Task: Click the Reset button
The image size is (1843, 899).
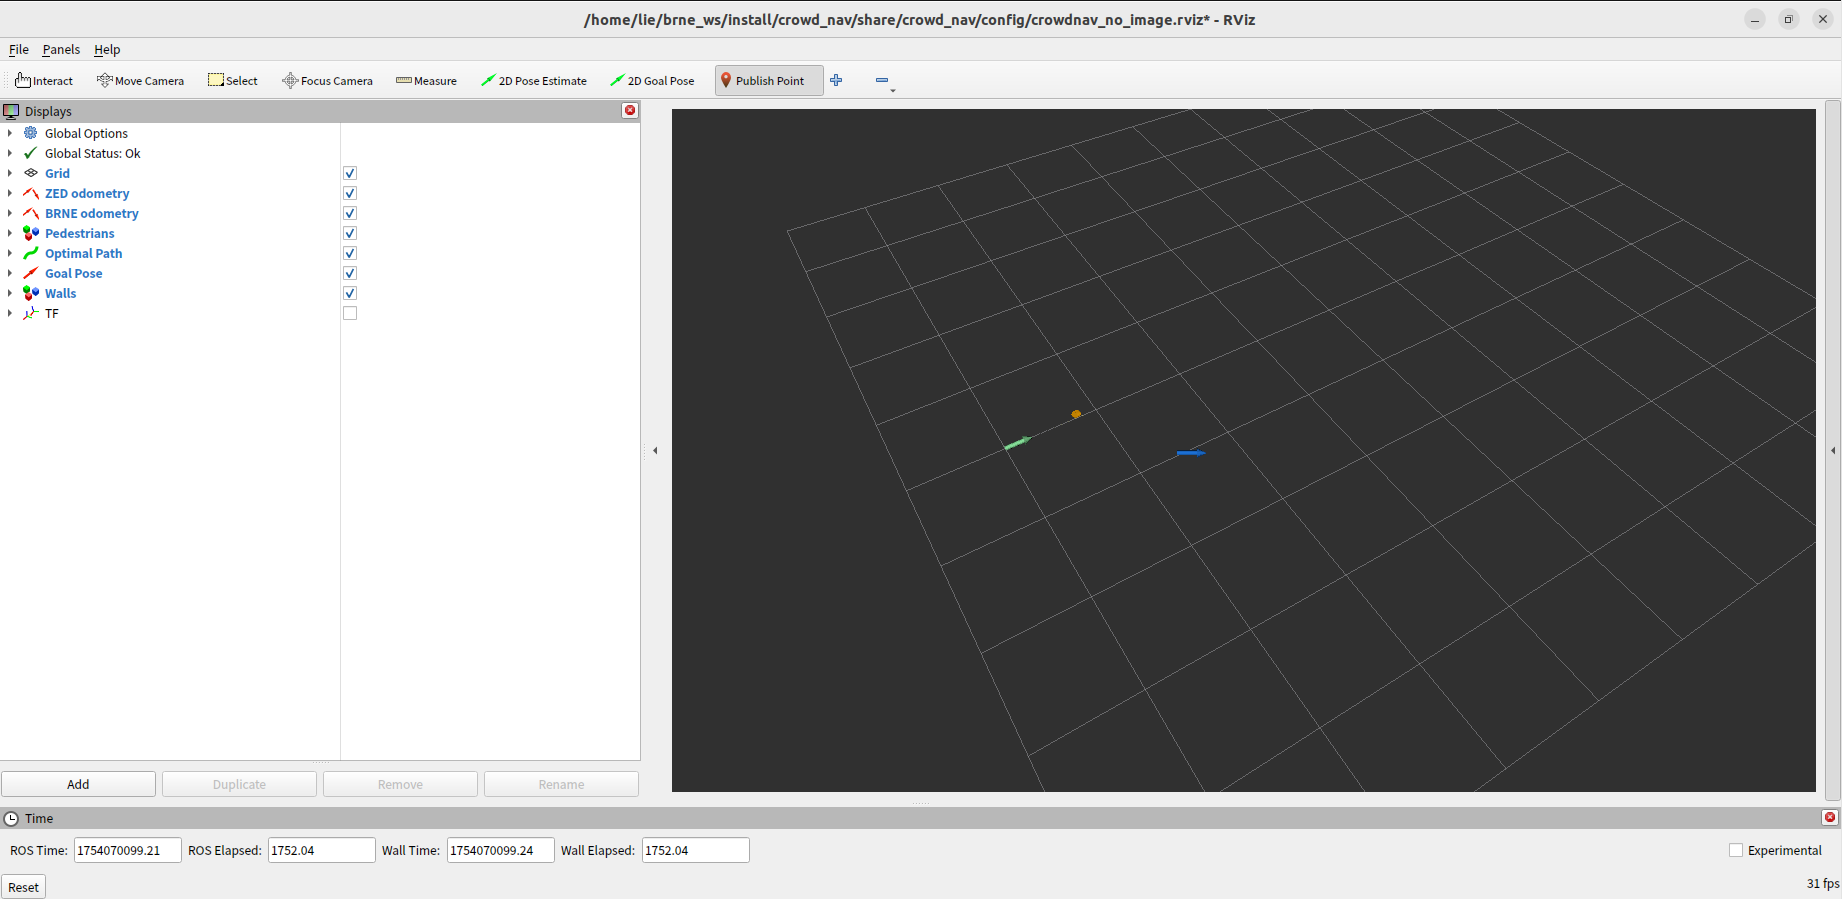Action: coord(23,887)
